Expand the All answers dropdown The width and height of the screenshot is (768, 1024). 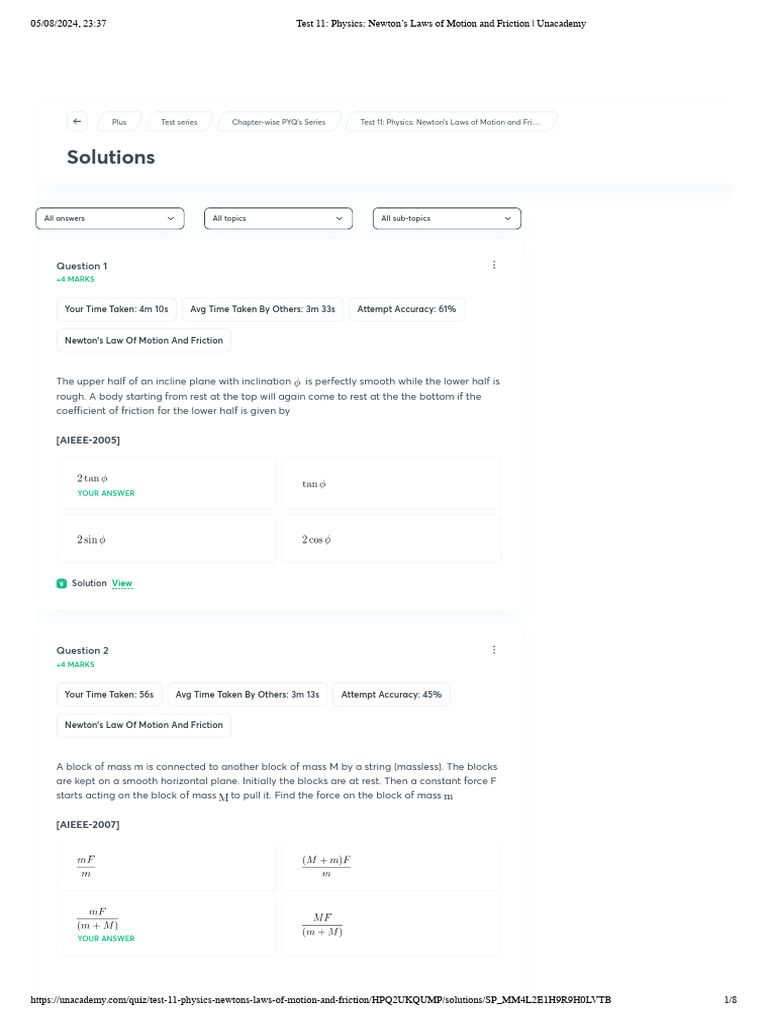click(x=110, y=218)
